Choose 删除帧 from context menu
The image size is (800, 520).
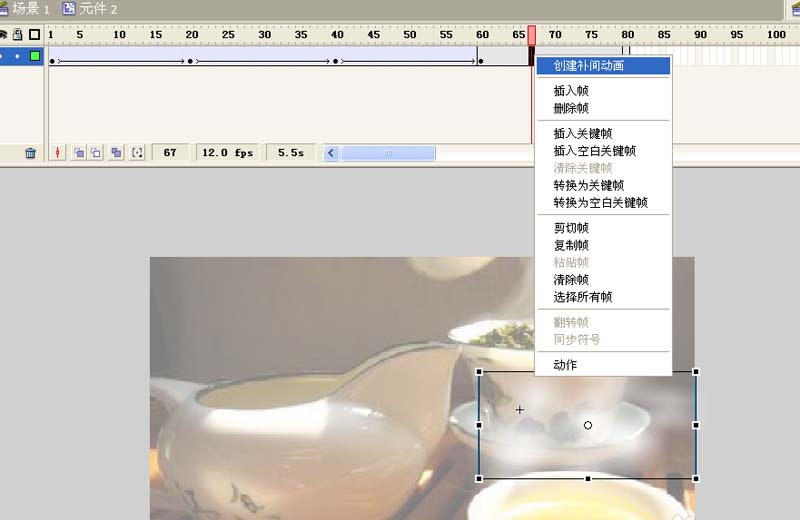tap(571, 108)
